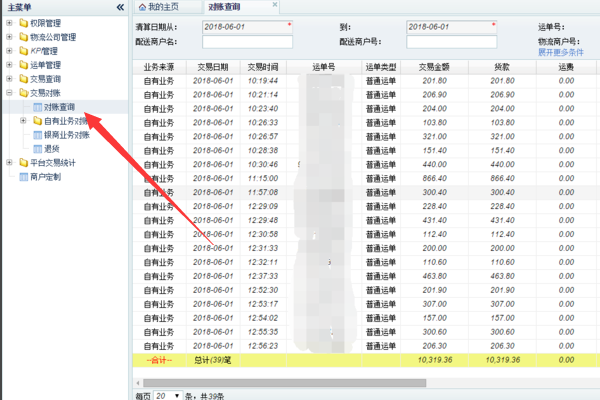This screenshot has height=400, width=600.
Task: Click total 10,319.36 in 交易金额 column
Action: [435, 360]
